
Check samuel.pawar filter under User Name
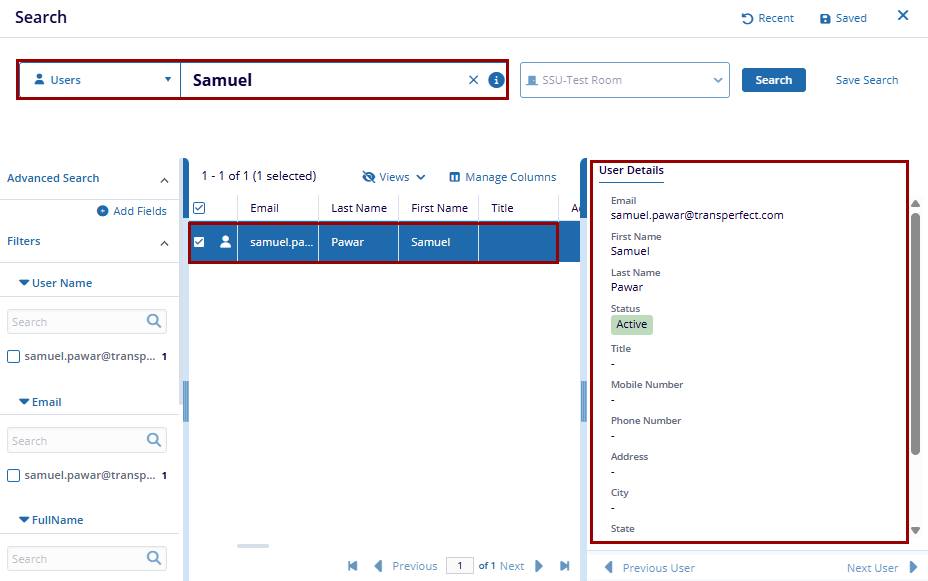14,356
